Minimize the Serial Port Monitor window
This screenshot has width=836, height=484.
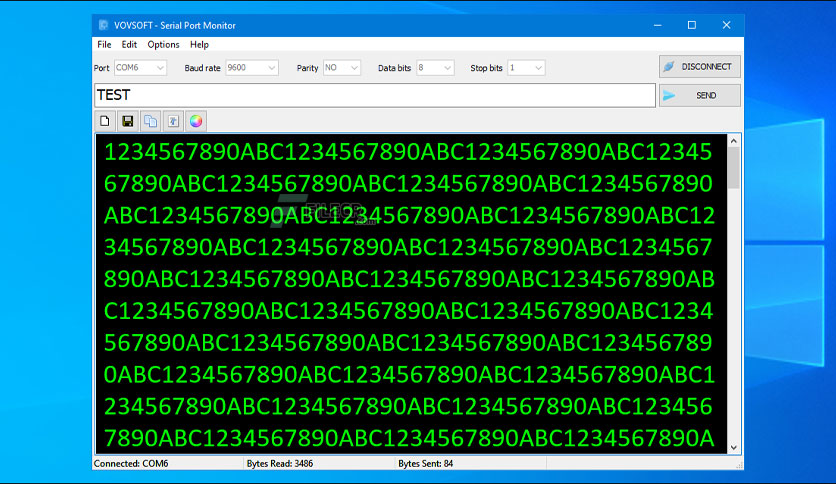pos(658,25)
